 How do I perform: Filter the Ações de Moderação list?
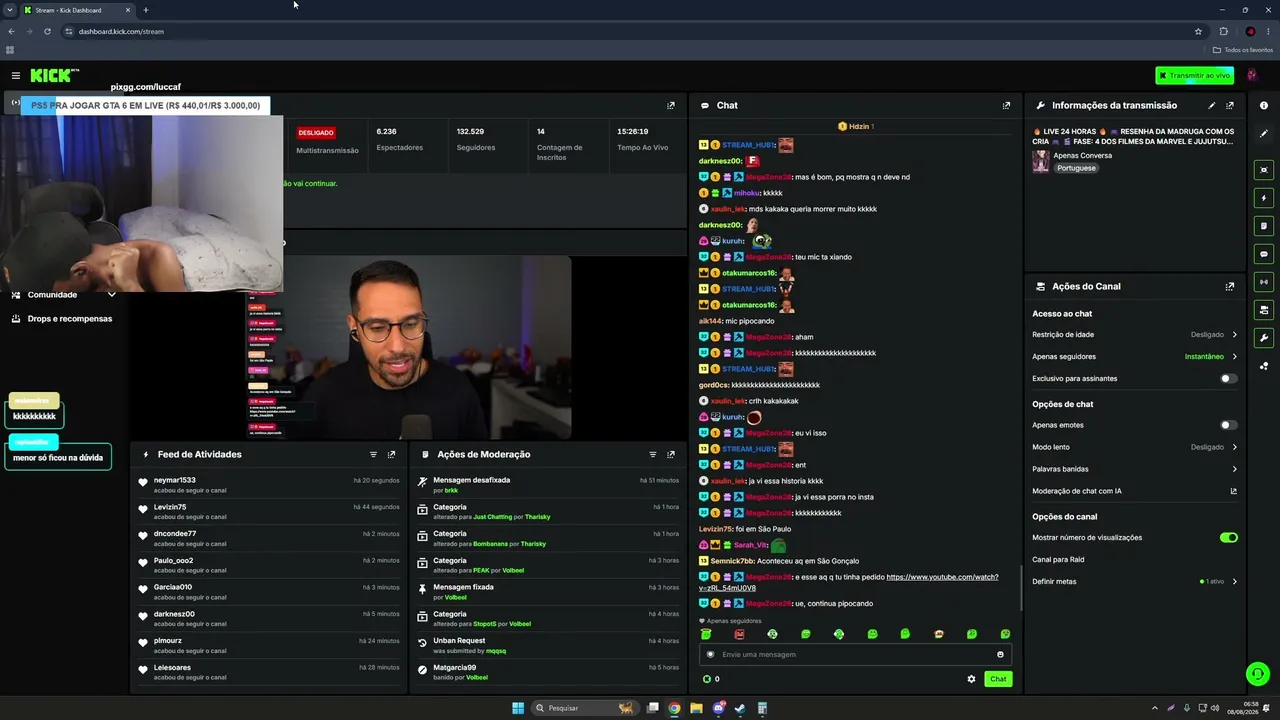tap(653, 454)
